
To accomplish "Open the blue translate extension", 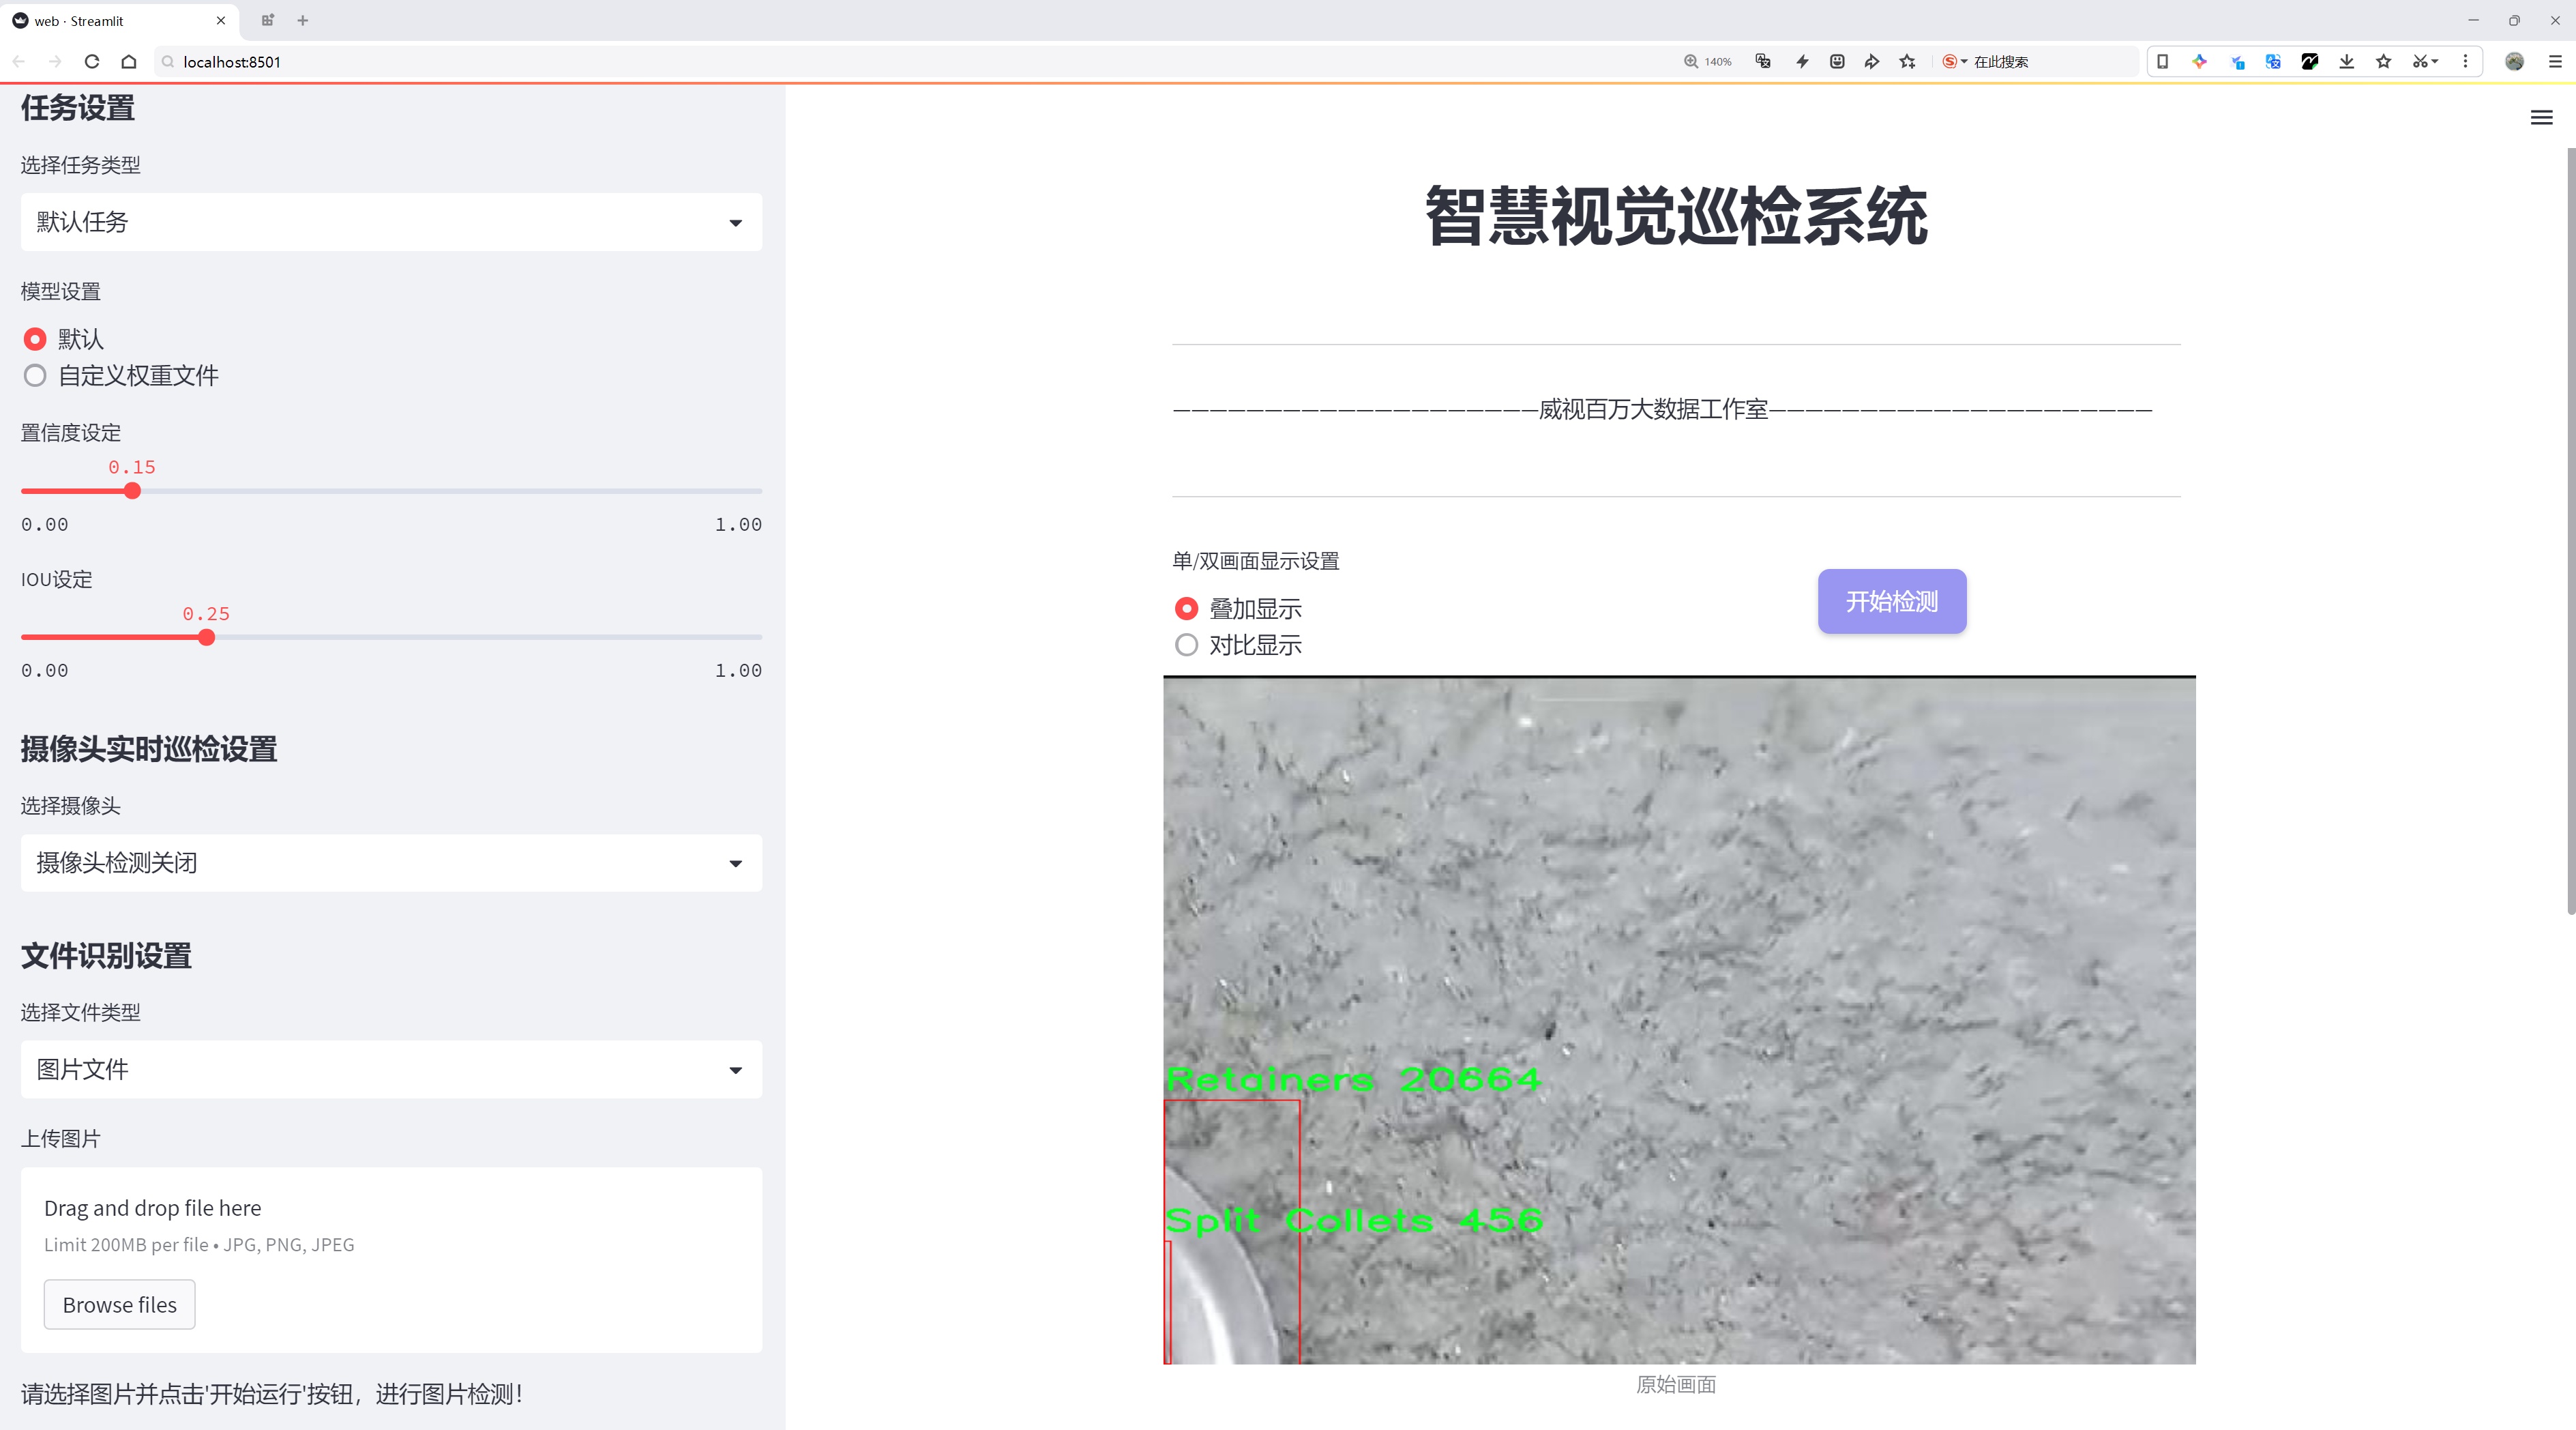I will (x=2273, y=62).
